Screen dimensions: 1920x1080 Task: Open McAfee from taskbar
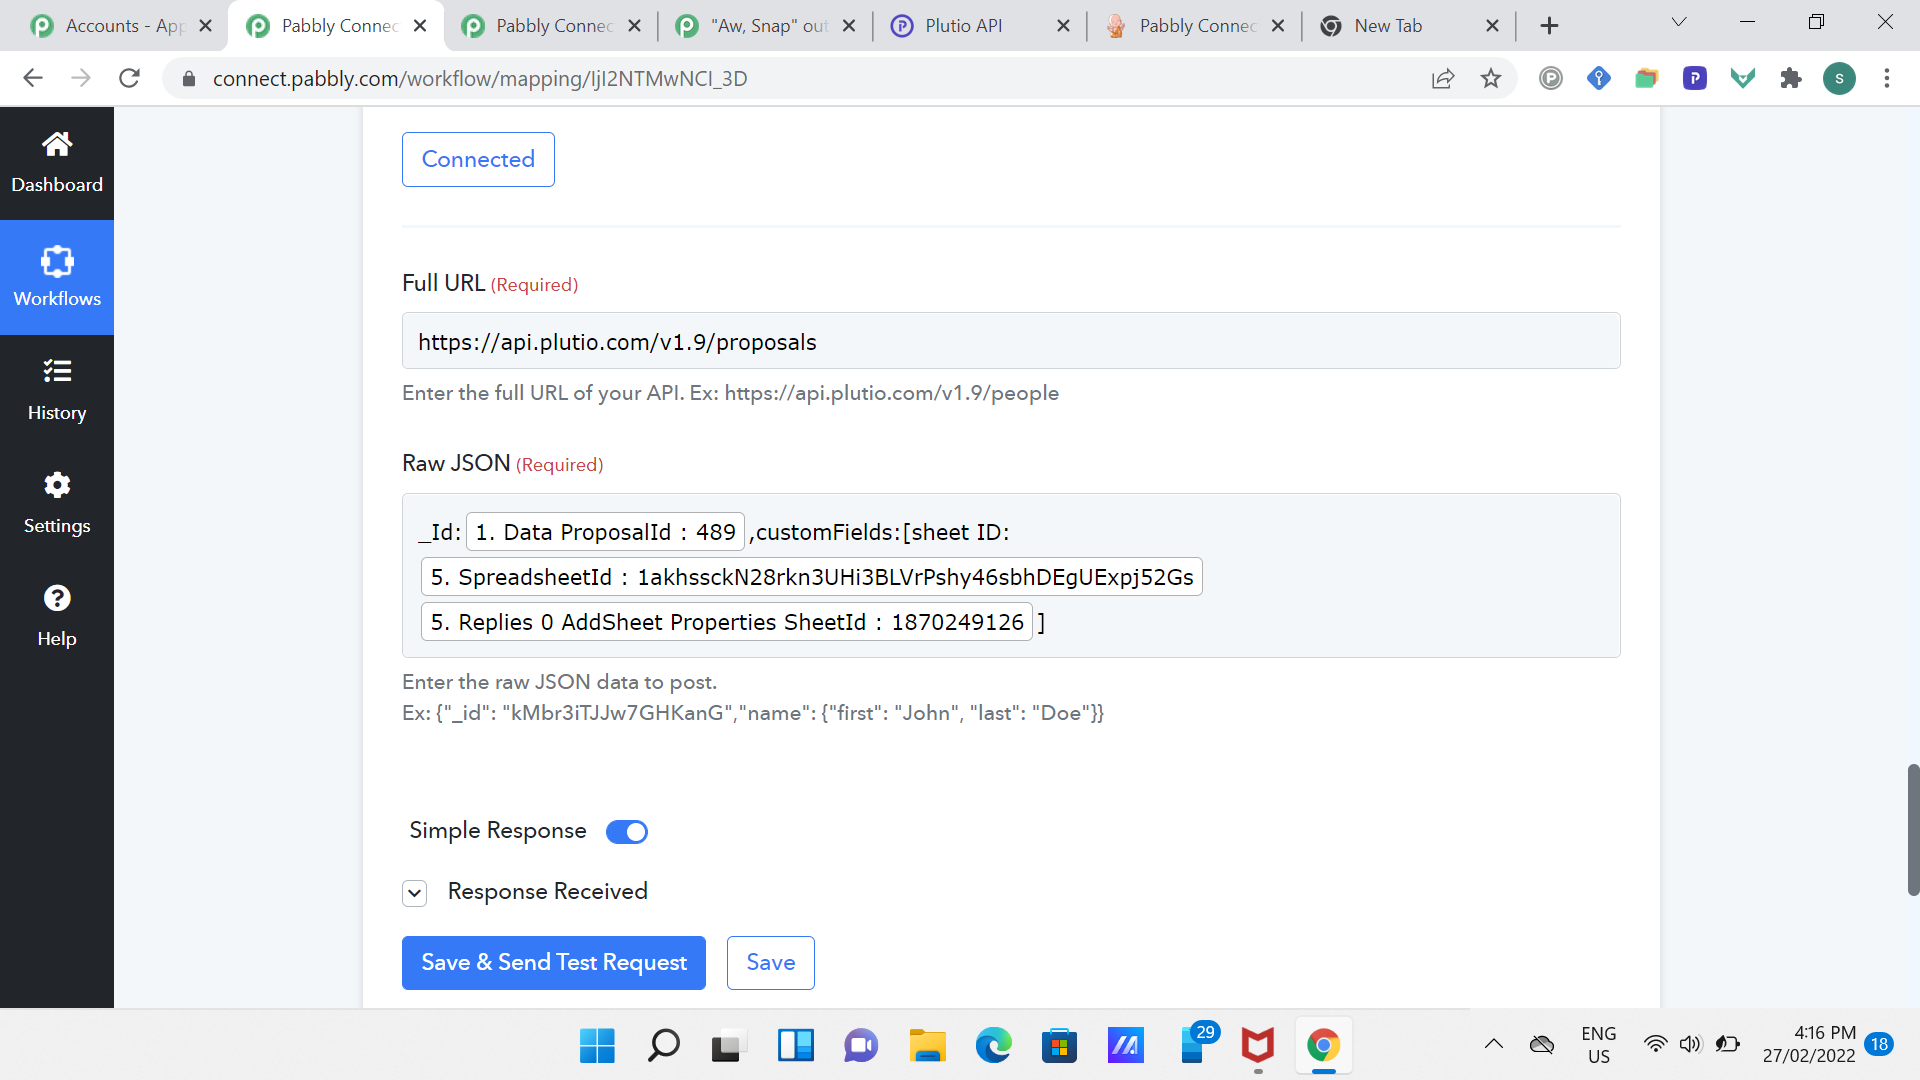tap(1257, 1046)
